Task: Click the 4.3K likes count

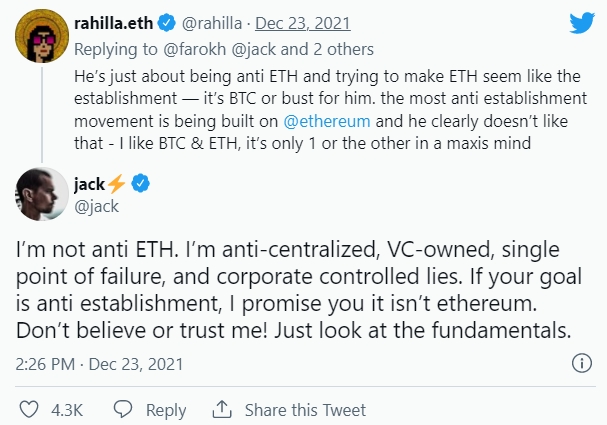Action: (65, 410)
